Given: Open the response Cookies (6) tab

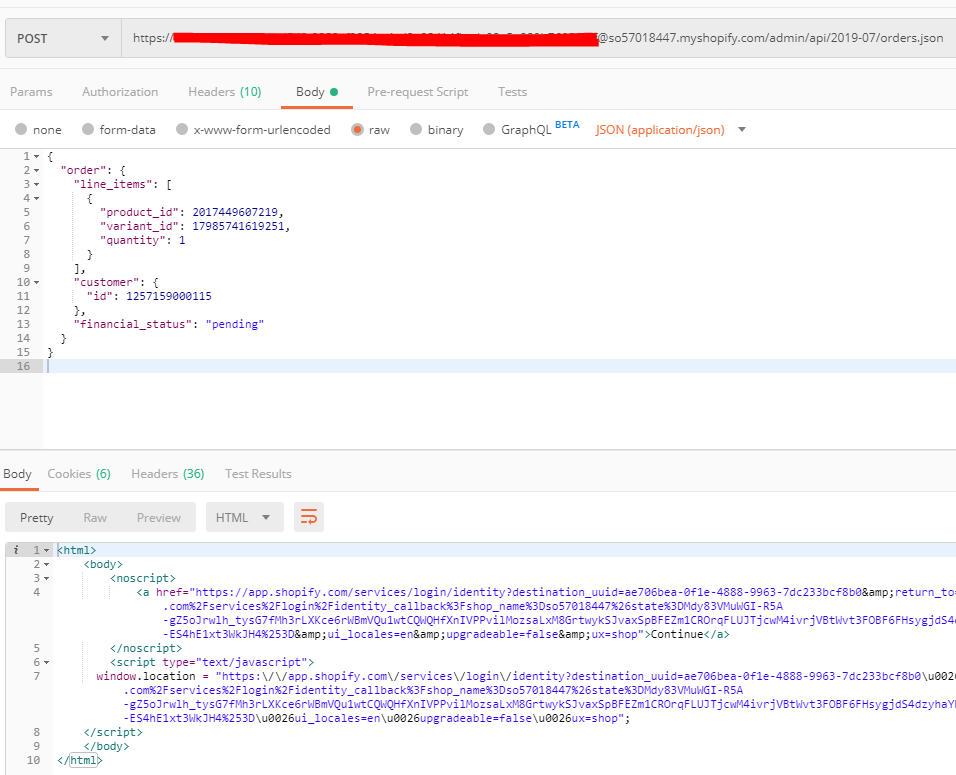Looking at the screenshot, I should (x=79, y=474).
